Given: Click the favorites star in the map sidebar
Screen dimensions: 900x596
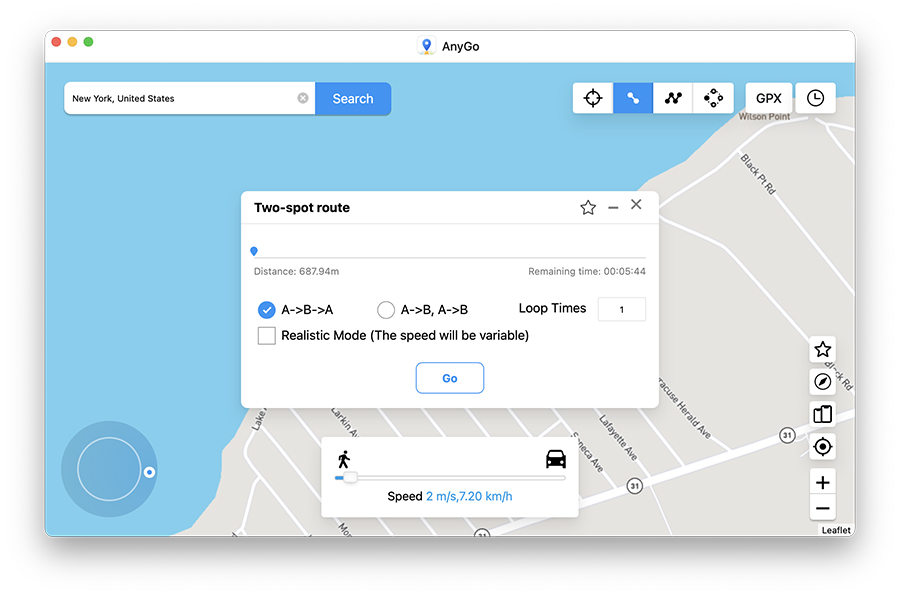Looking at the screenshot, I should pos(822,349).
